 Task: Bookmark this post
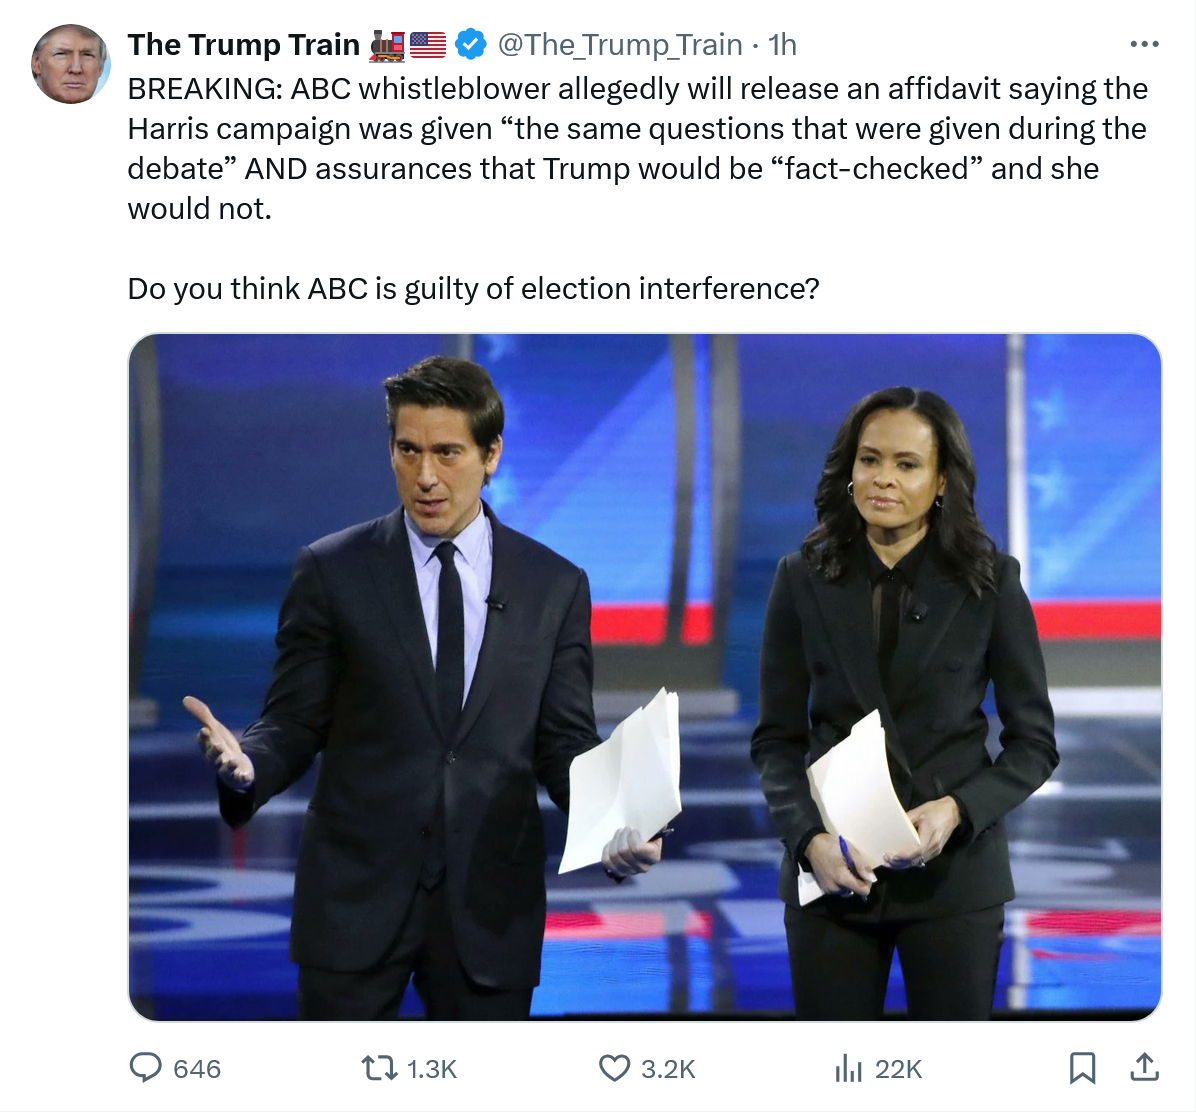coord(1082,1068)
